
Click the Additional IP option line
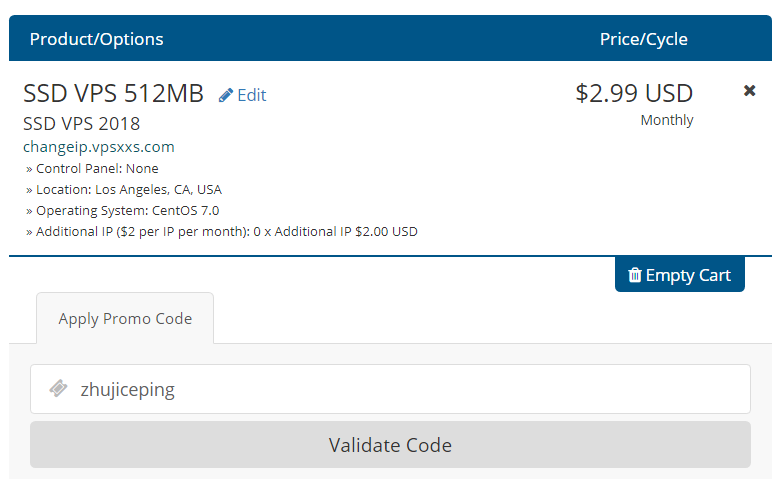point(222,231)
